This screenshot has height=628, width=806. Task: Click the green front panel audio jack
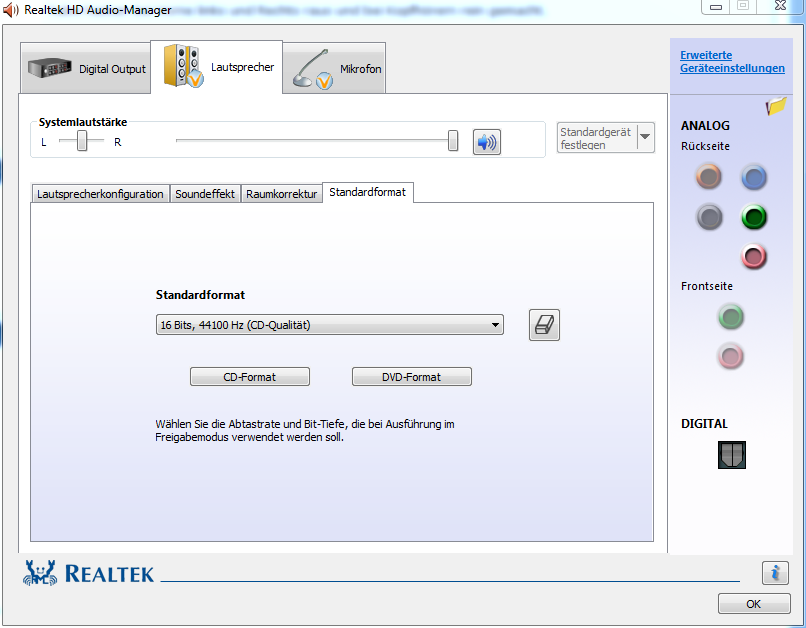click(x=730, y=317)
